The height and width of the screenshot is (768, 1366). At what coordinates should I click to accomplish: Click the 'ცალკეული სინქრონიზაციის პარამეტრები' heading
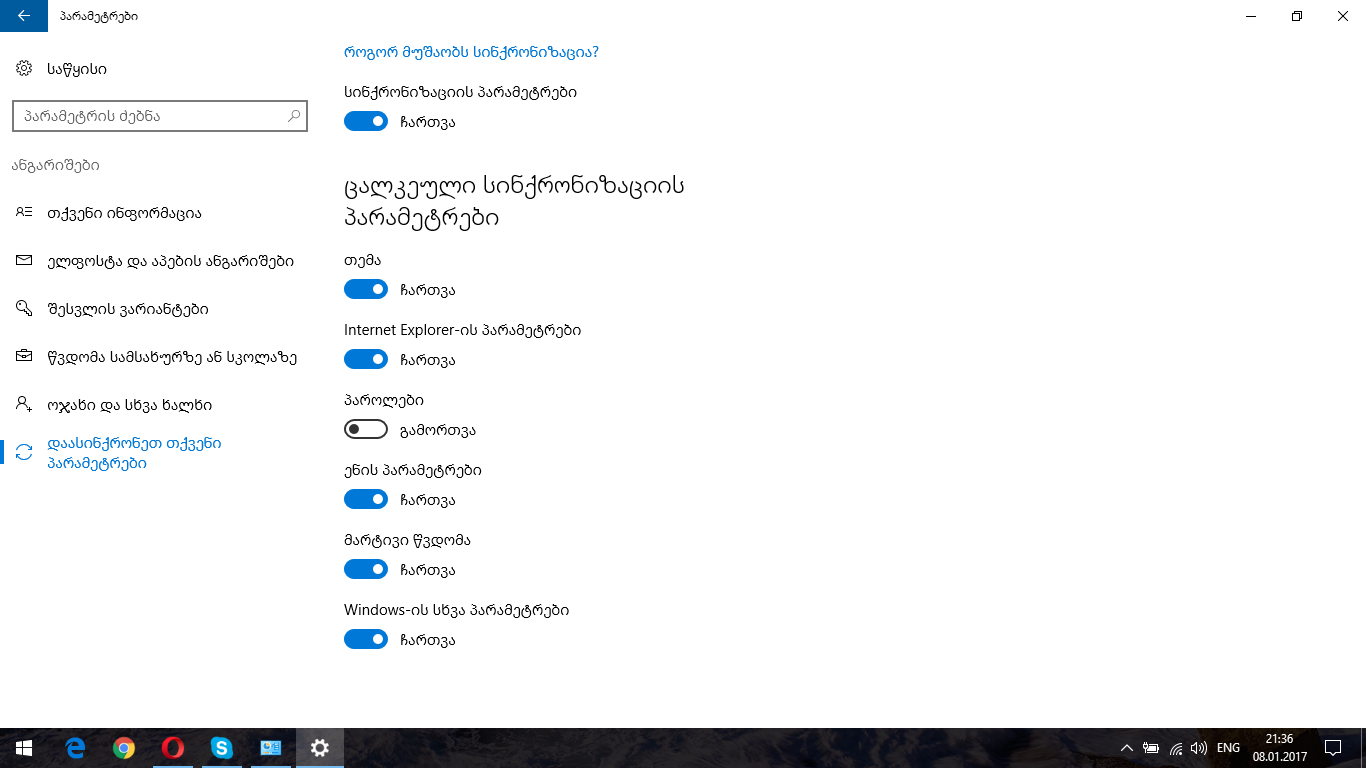click(x=514, y=202)
